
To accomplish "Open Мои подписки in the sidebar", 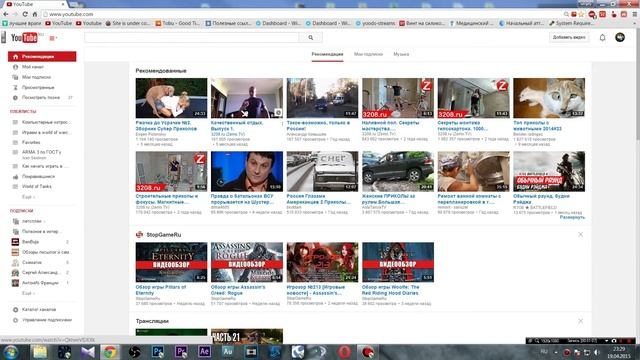I will (x=36, y=77).
